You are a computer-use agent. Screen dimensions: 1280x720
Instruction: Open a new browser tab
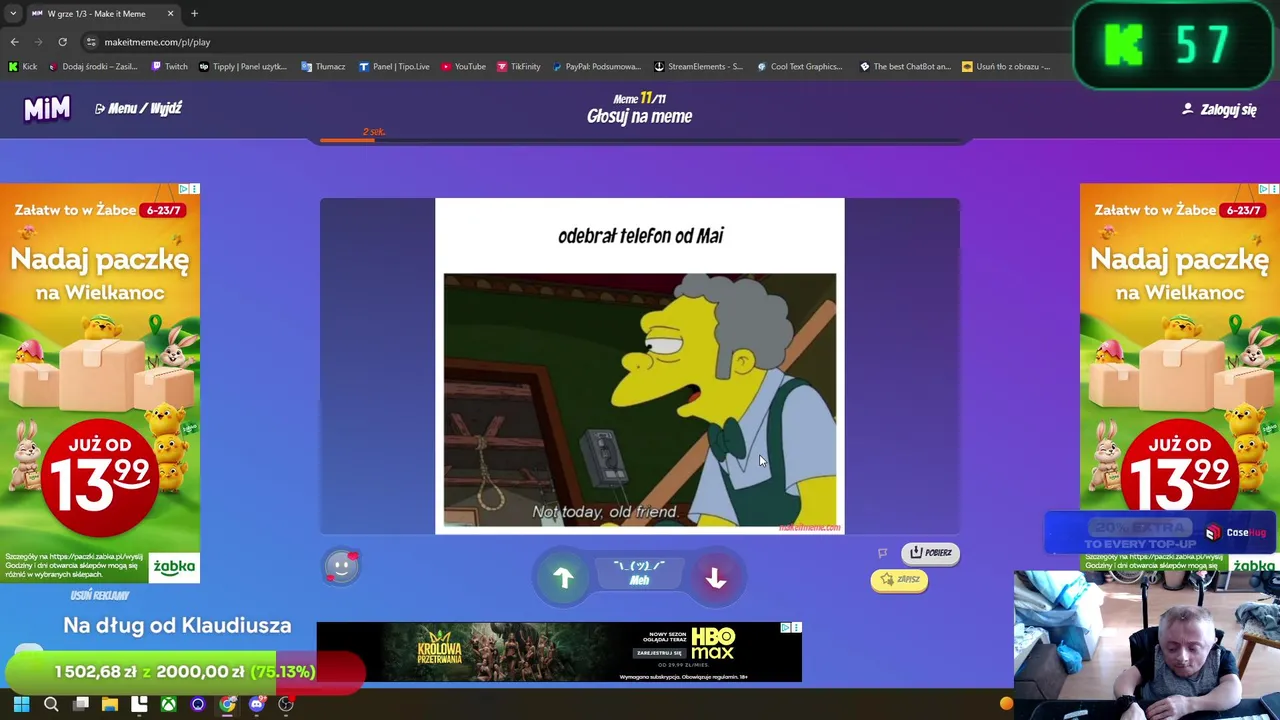click(194, 13)
